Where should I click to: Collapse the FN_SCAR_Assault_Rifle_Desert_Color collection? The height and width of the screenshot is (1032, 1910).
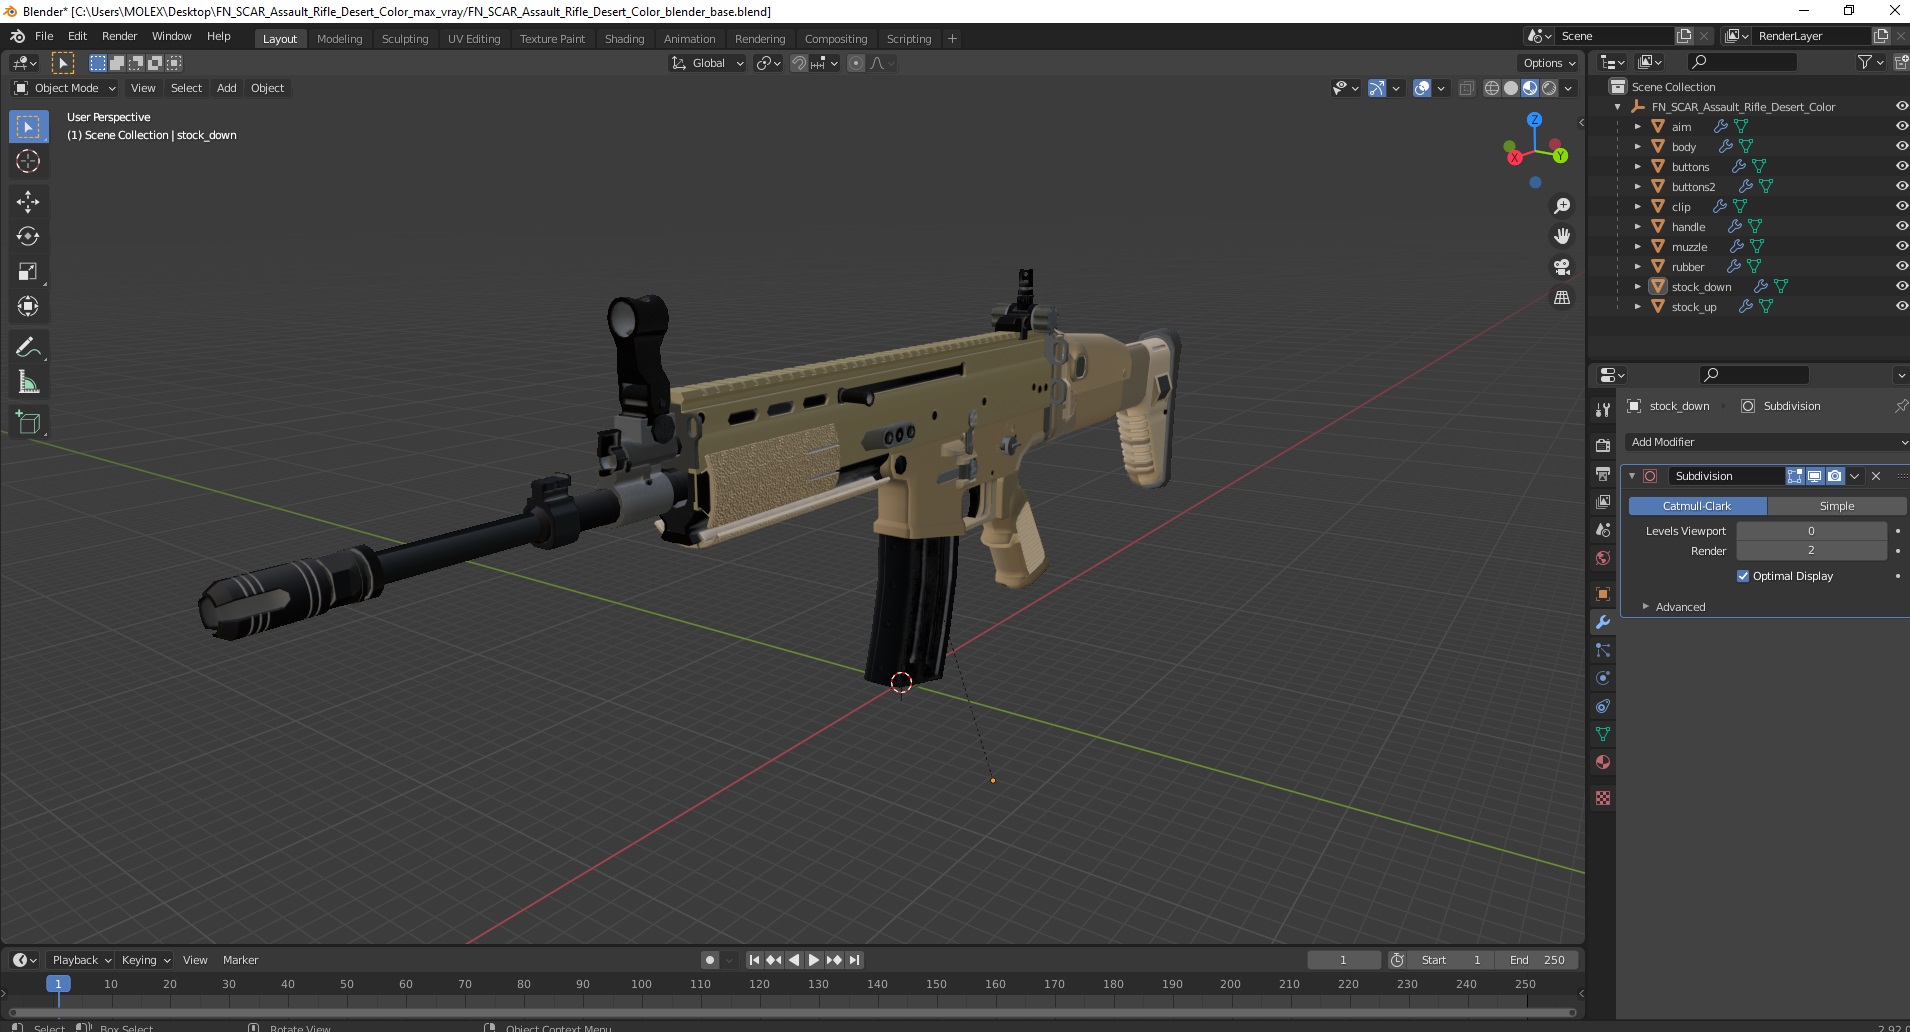pyautogui.click(x=1618, y=107)
